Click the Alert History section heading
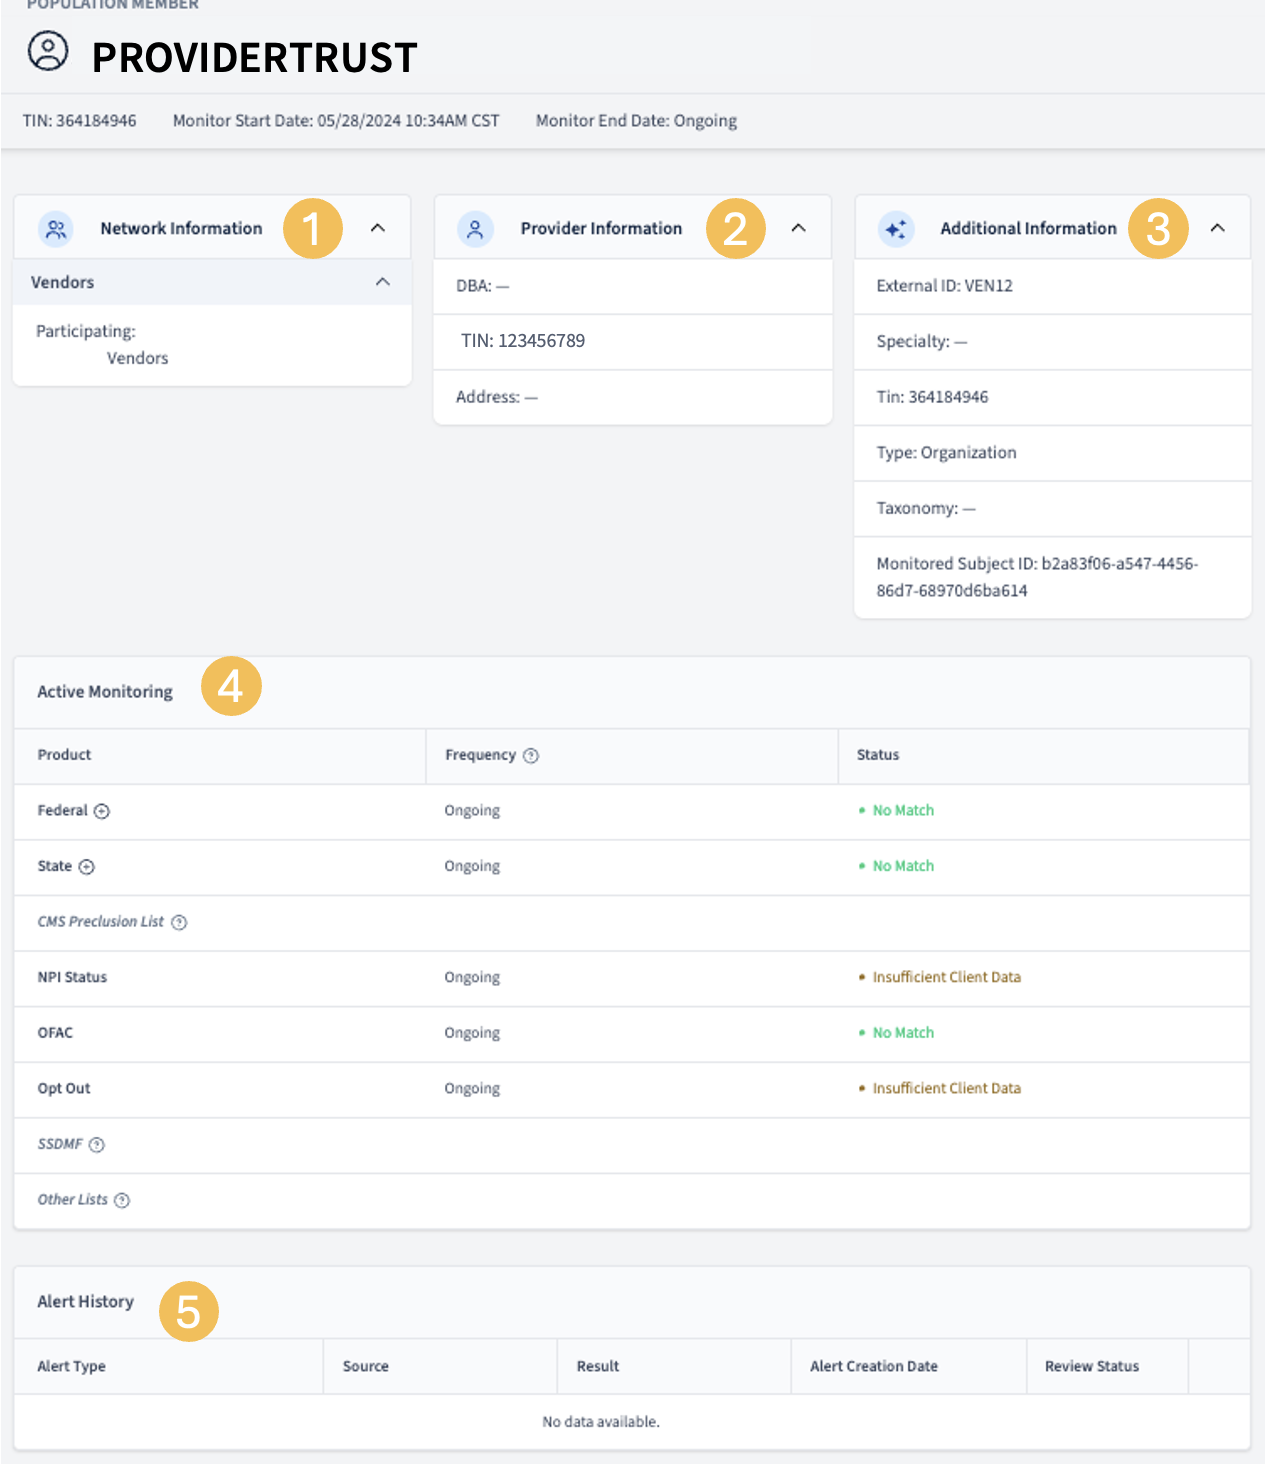The width and height of the screenshot is (1270, 1464). [85, 1302]
